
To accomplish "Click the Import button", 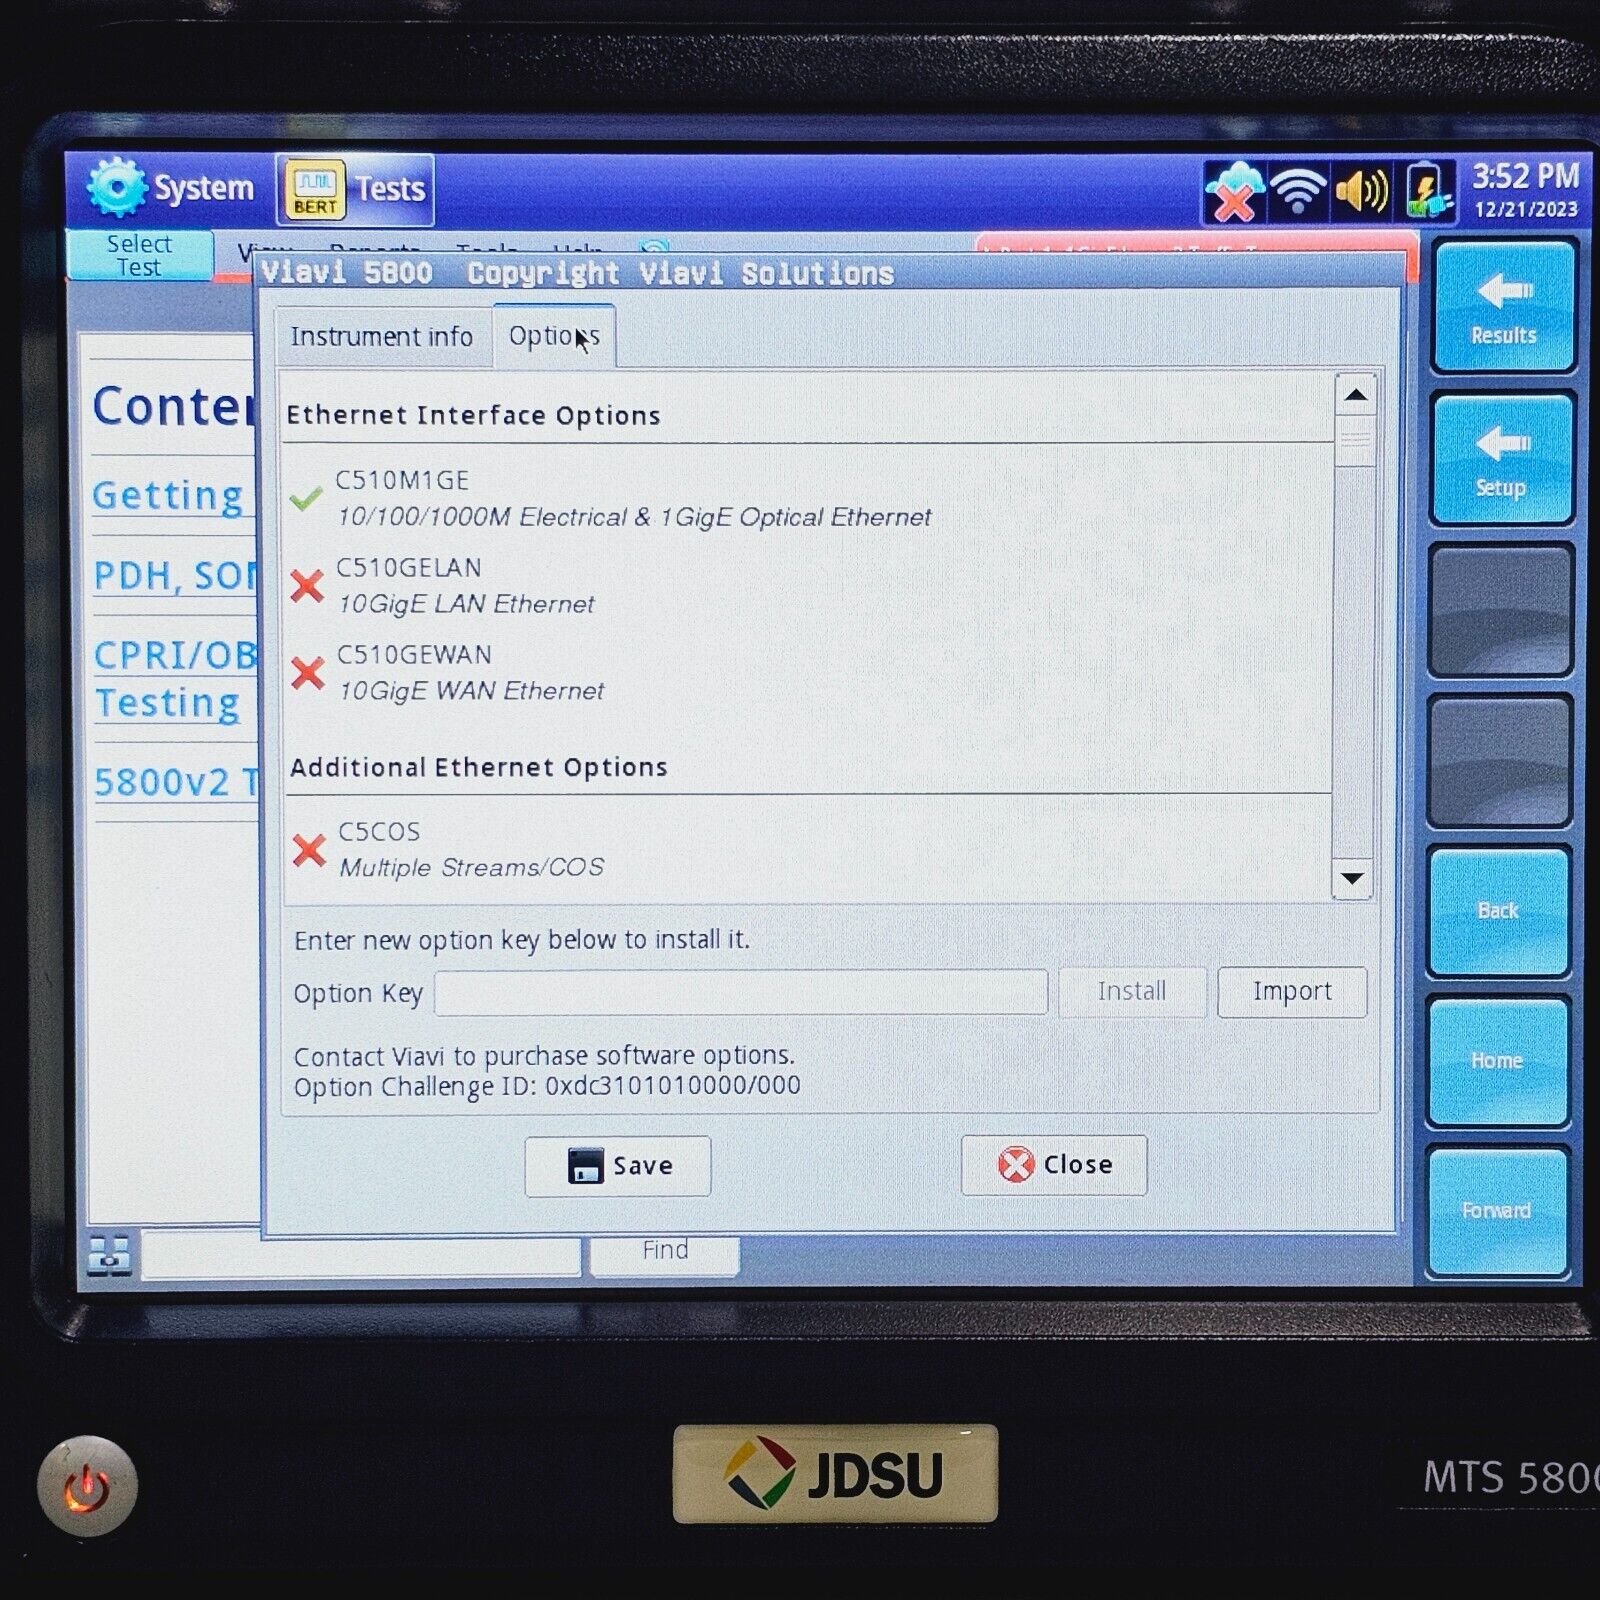I will tap(1292, 991).
